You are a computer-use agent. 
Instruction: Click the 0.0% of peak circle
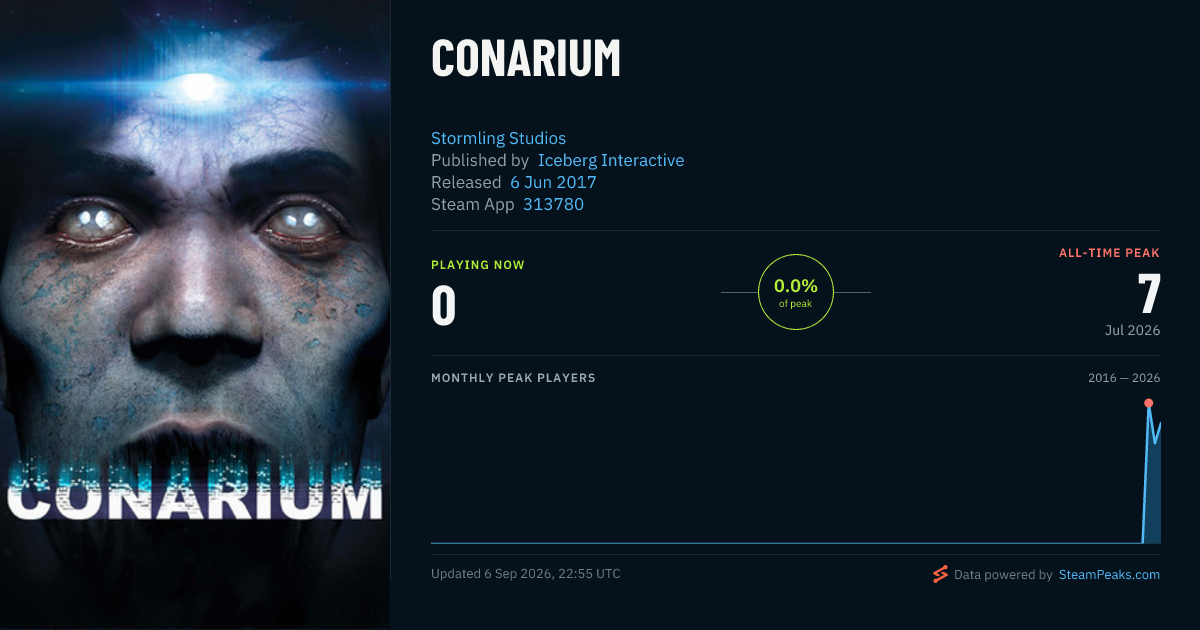(x=796, y=292)
